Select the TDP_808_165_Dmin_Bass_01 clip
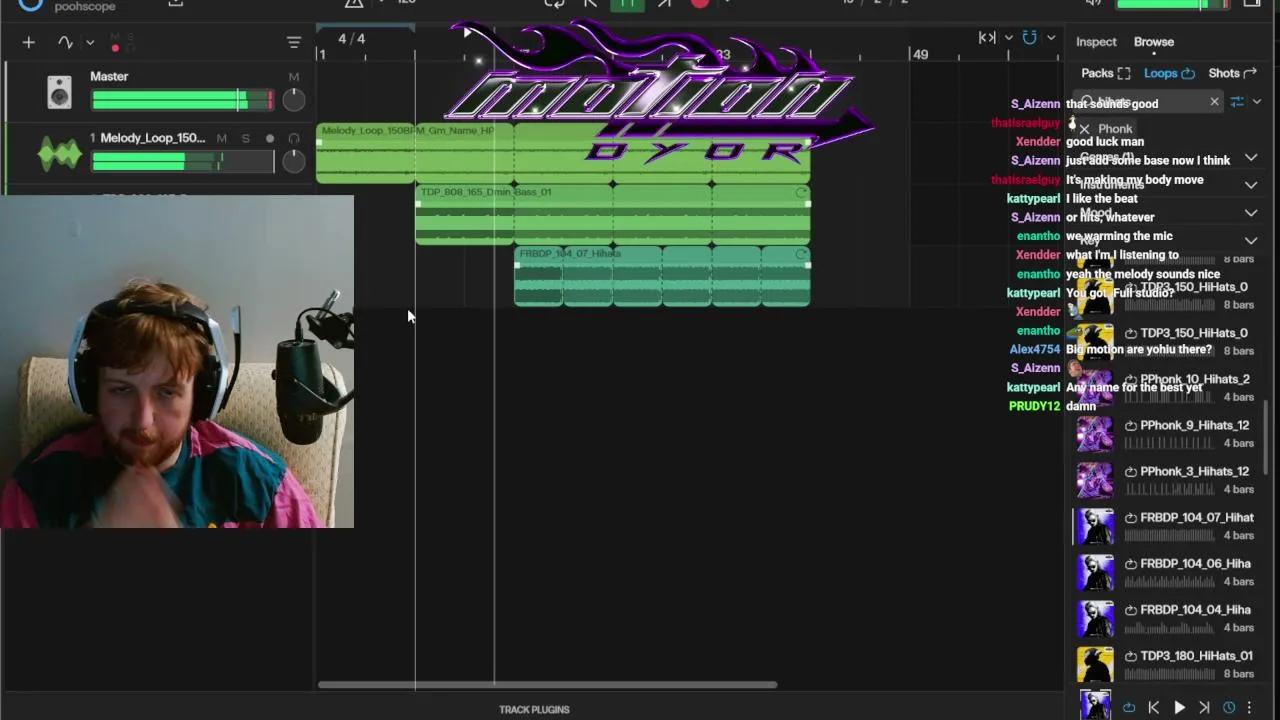1280x720 pixels. click(612, 215)
